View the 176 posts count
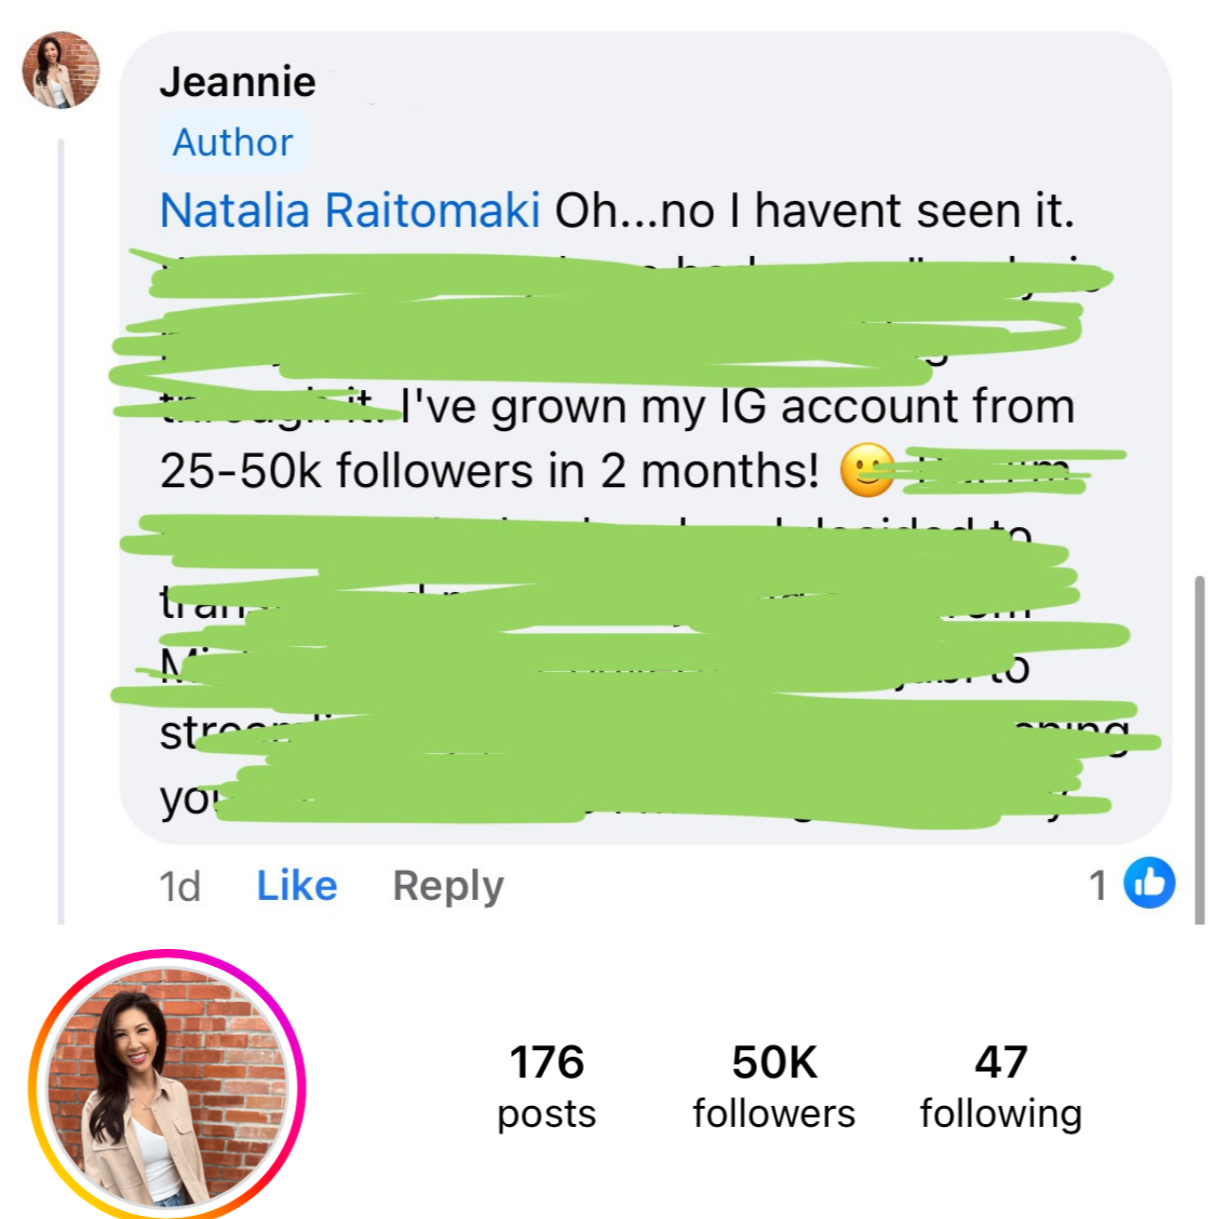The image size is (1215, 1219). (546, 1086)
